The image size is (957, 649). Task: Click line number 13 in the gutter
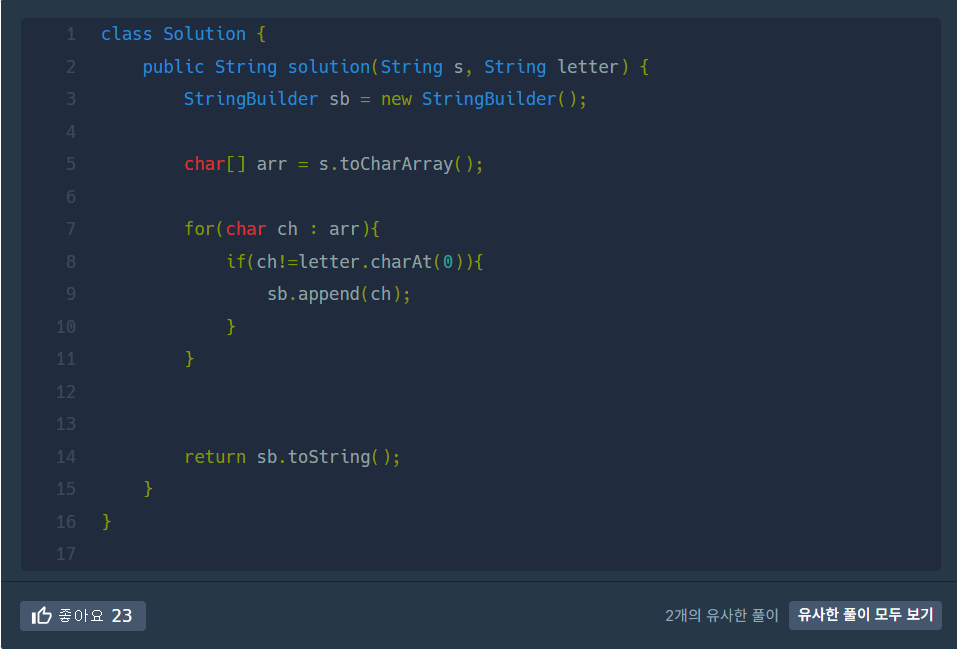click(66, 424)
